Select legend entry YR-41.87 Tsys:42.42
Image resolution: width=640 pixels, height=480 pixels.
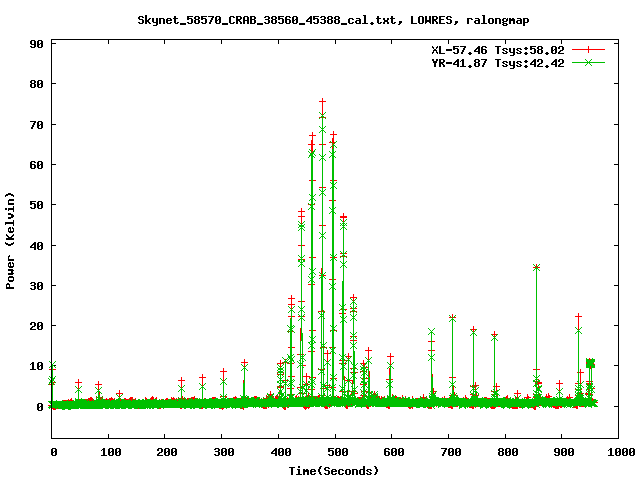(x=498, y=63)
